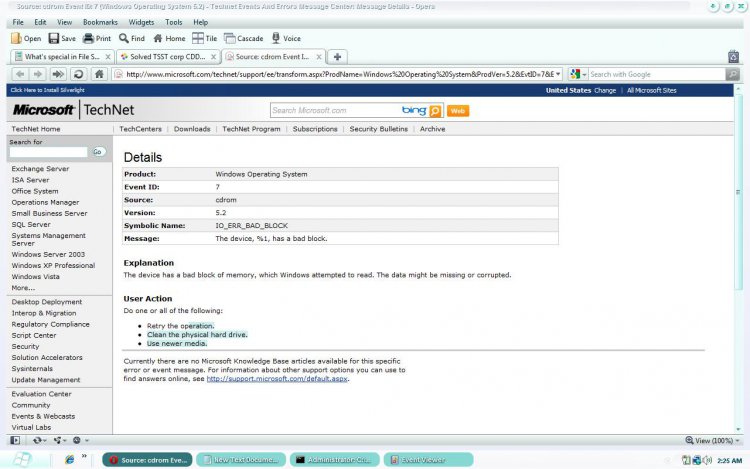Switch to "Solved TSST corp CDD..." tab
The width and height of the screenshot is (750, 469).
tap(168, 57)
